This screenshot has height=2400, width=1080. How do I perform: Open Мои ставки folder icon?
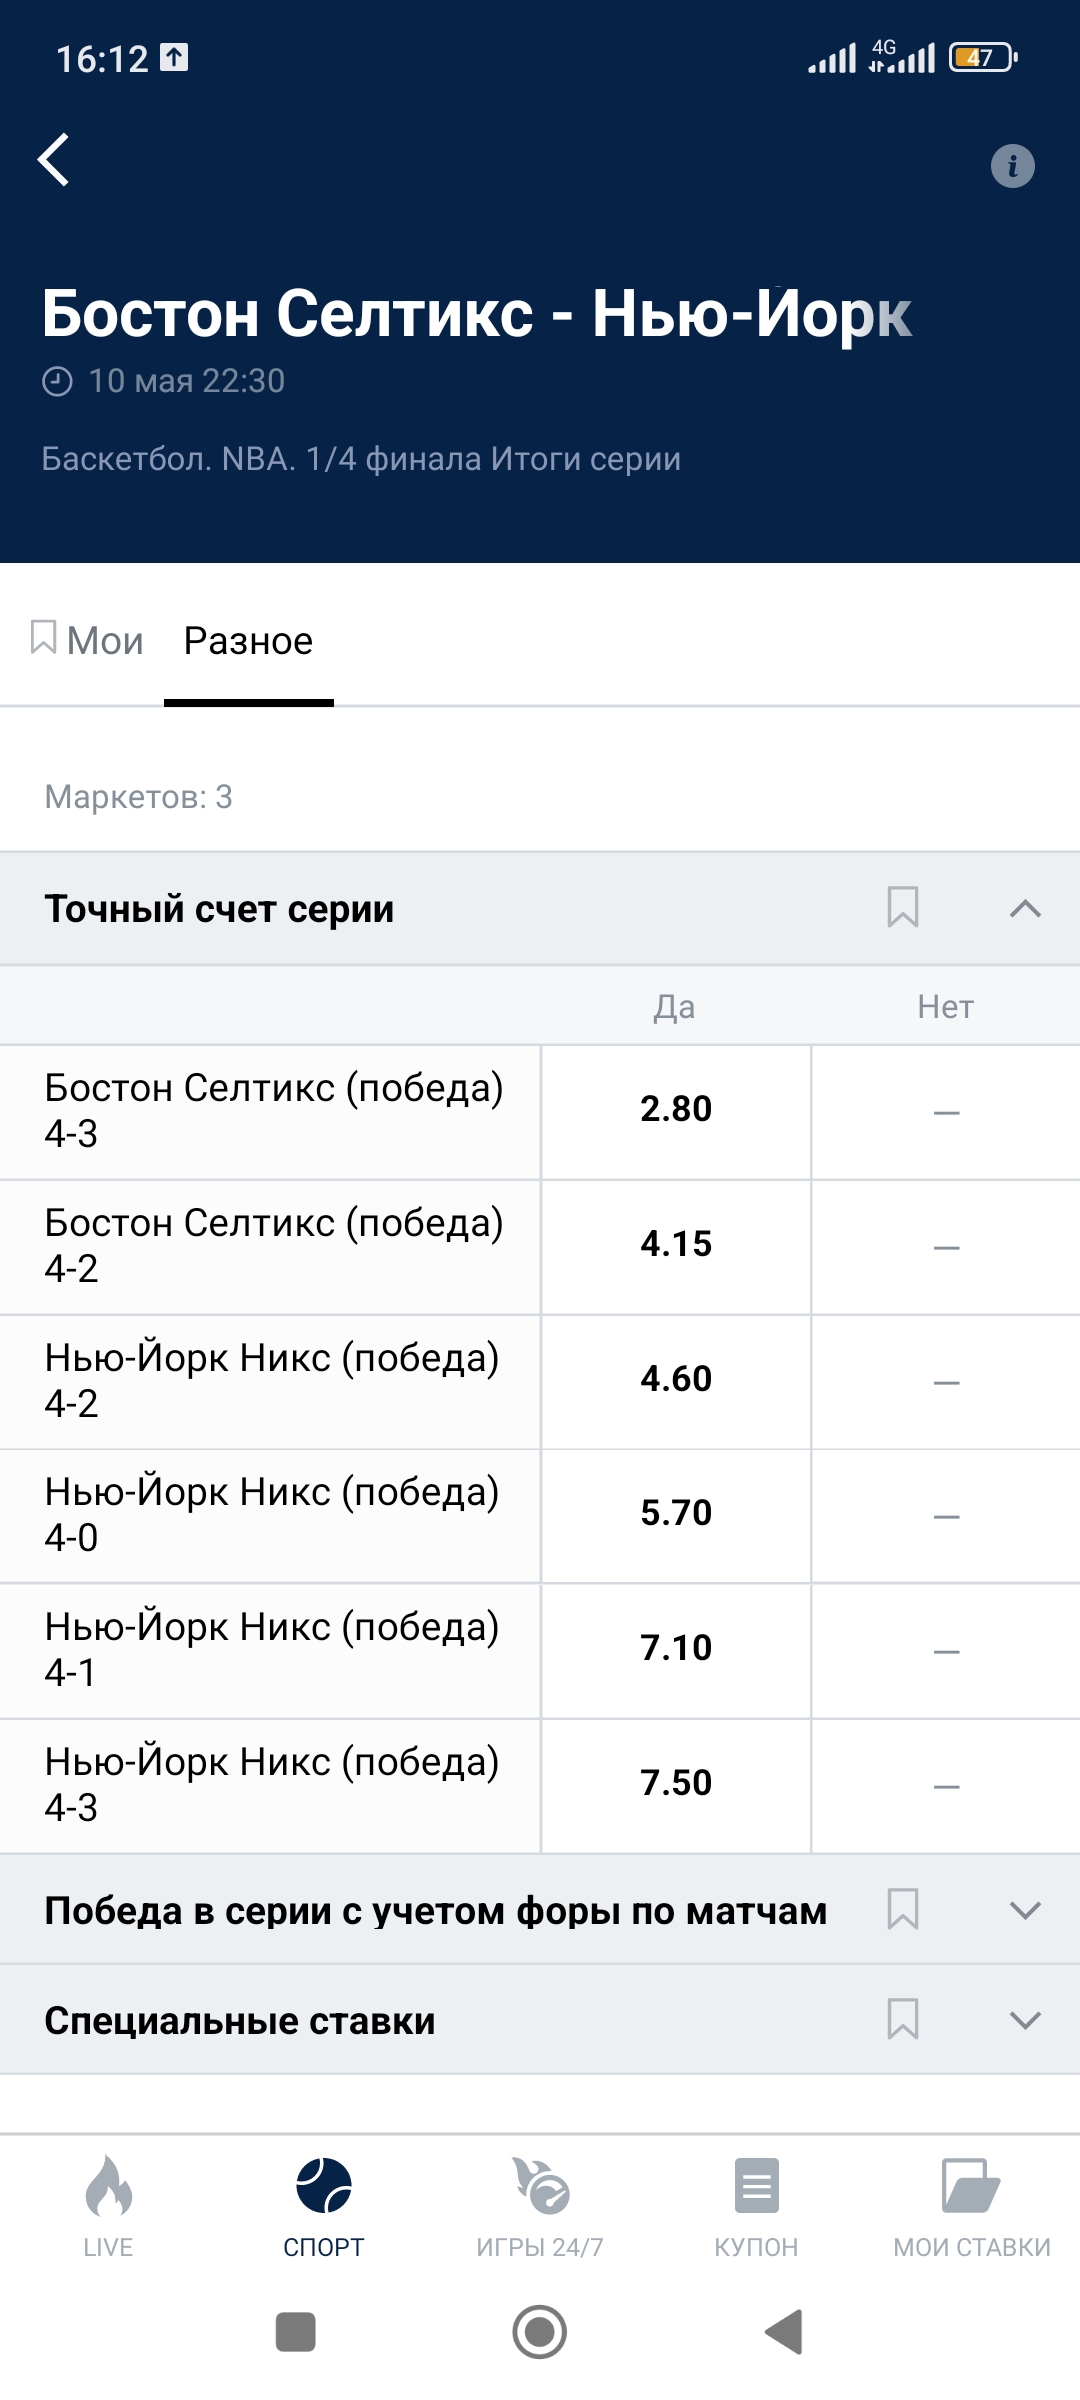coord(971,2186)
